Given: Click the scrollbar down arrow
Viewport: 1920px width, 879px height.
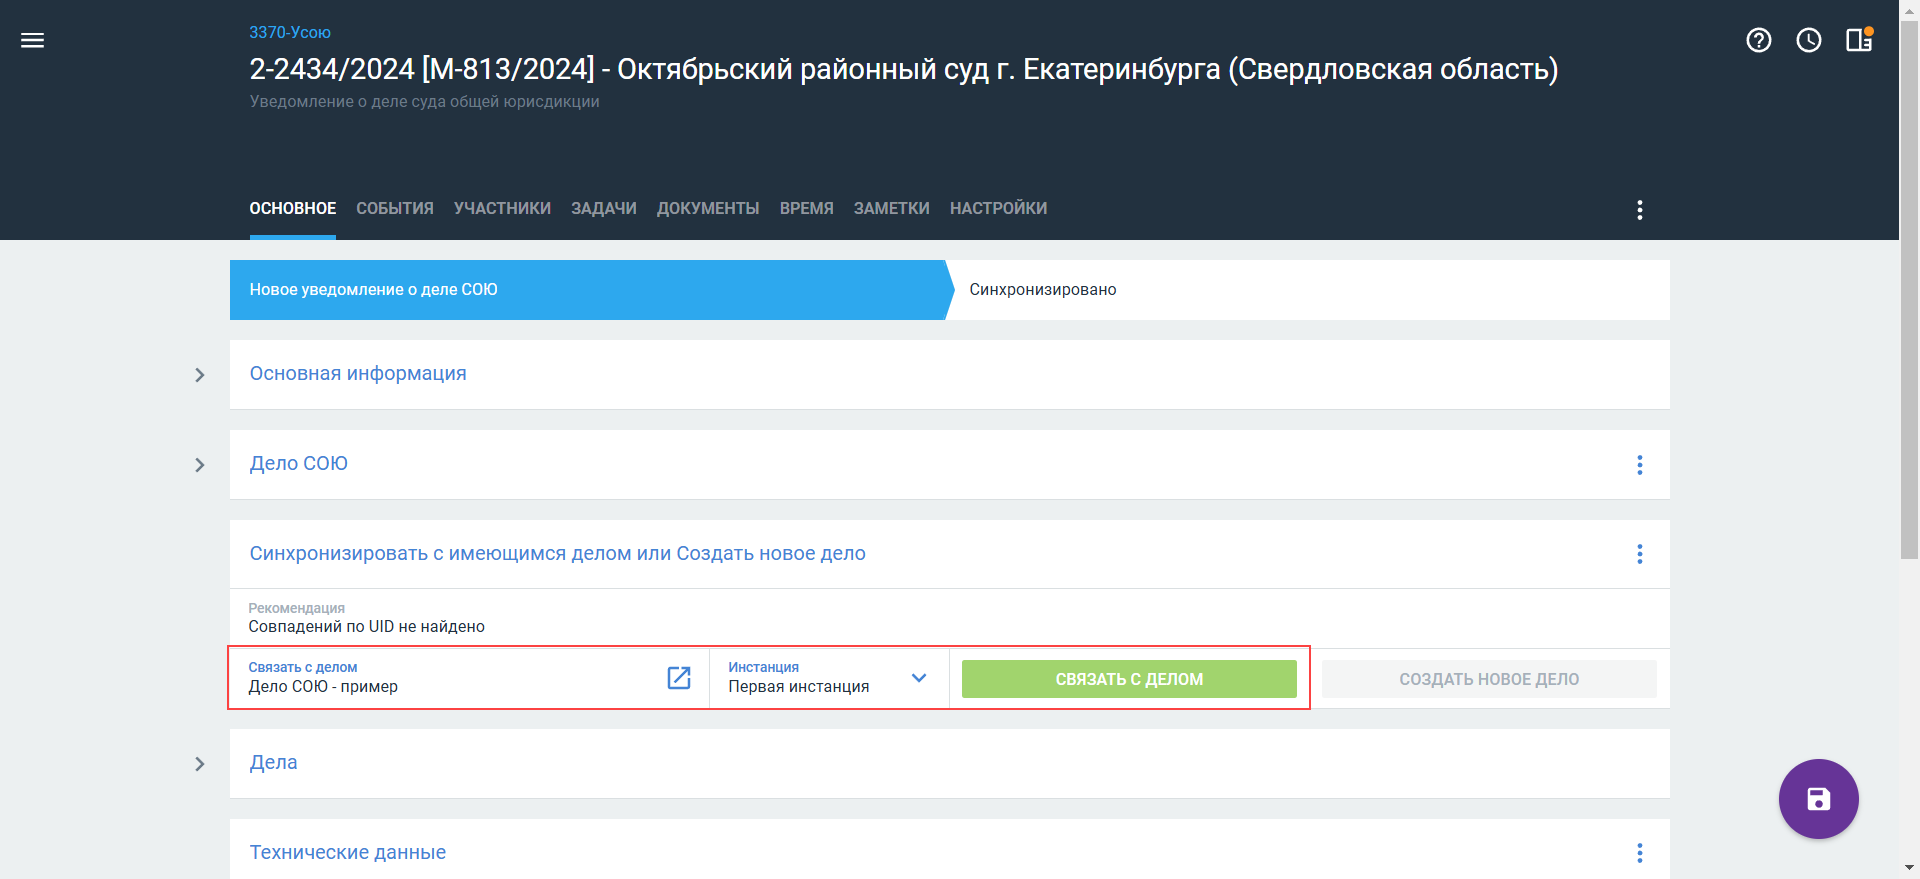Looking at the screenshot, I should (x=1909, y=868).
